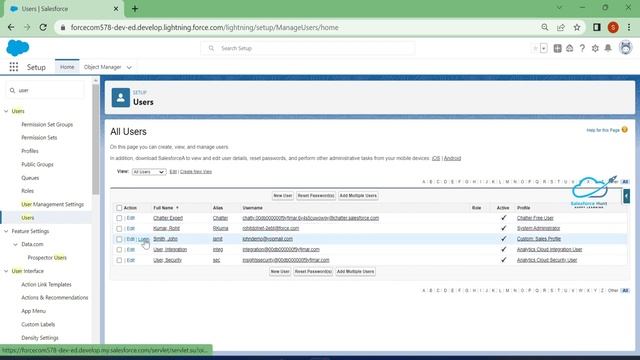Viewport: 640px width, 360px height.
Task: Click the share page icon in address bar
Action: click(x=561, y=27)
